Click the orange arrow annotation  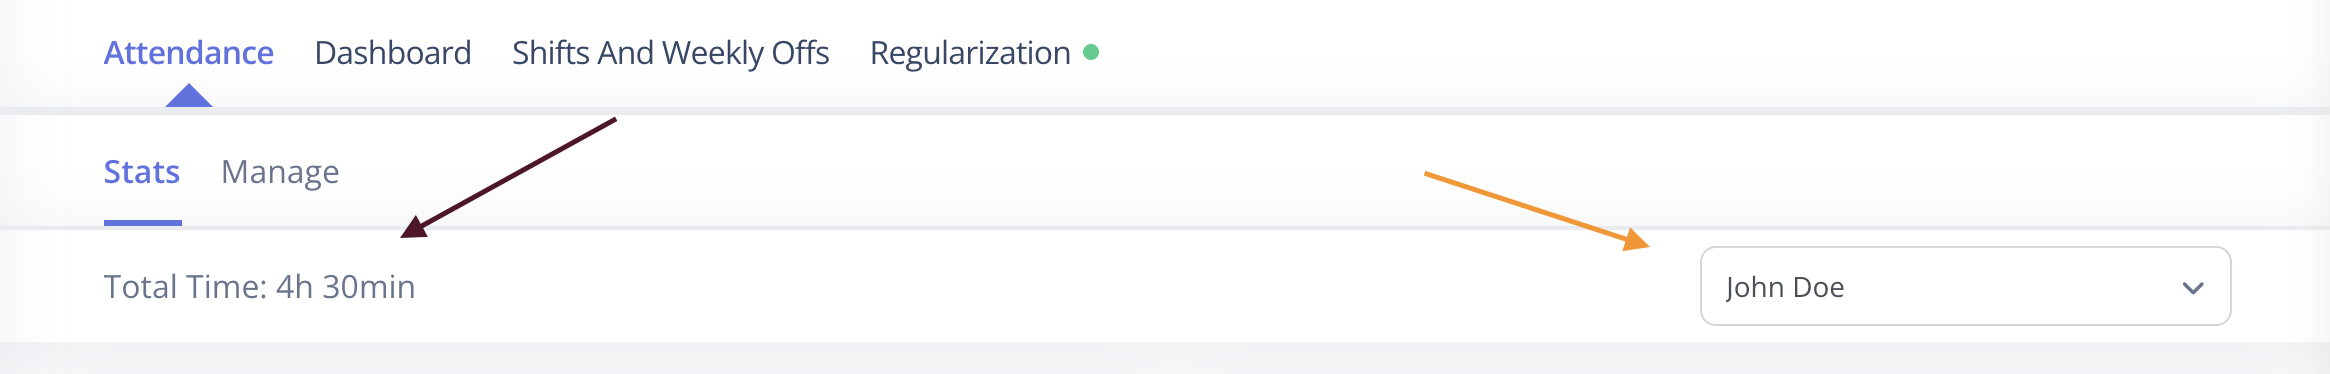click(1537, 211)
